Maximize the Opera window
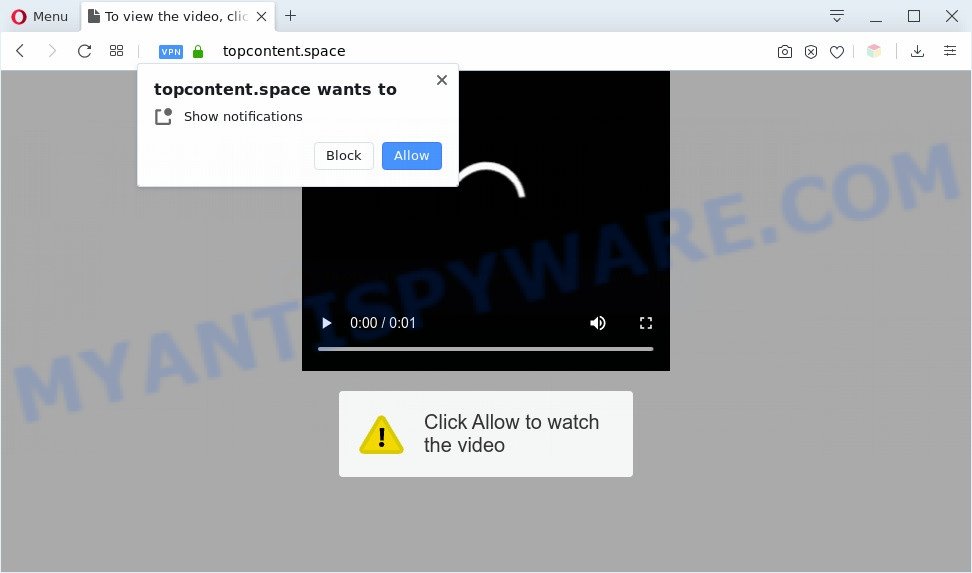The width and height of the screenshot is (972, 573). point(914,16)
